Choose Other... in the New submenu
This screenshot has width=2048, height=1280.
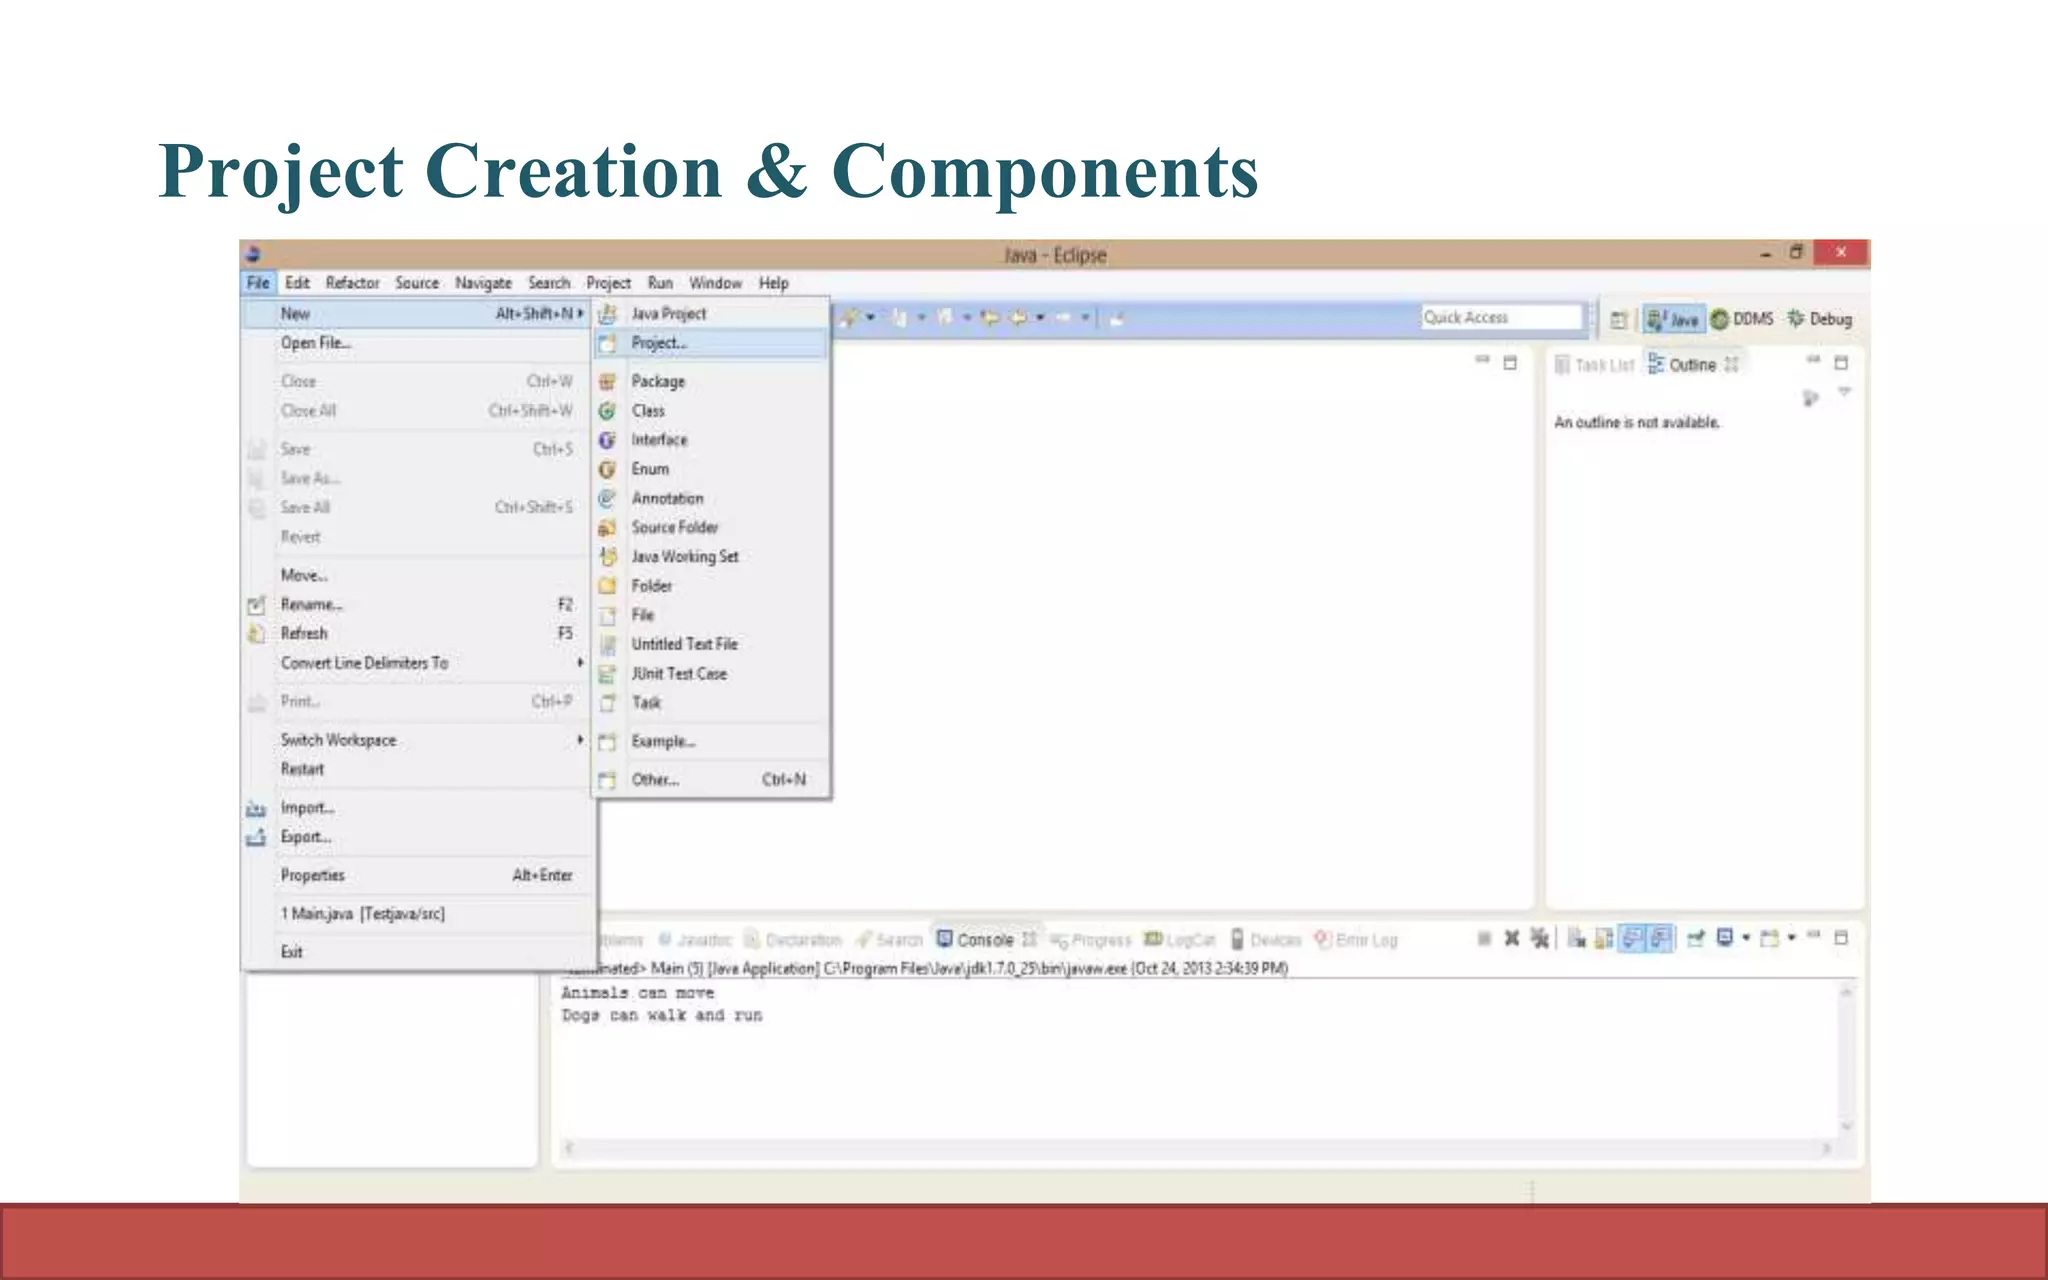click(712, 780)
